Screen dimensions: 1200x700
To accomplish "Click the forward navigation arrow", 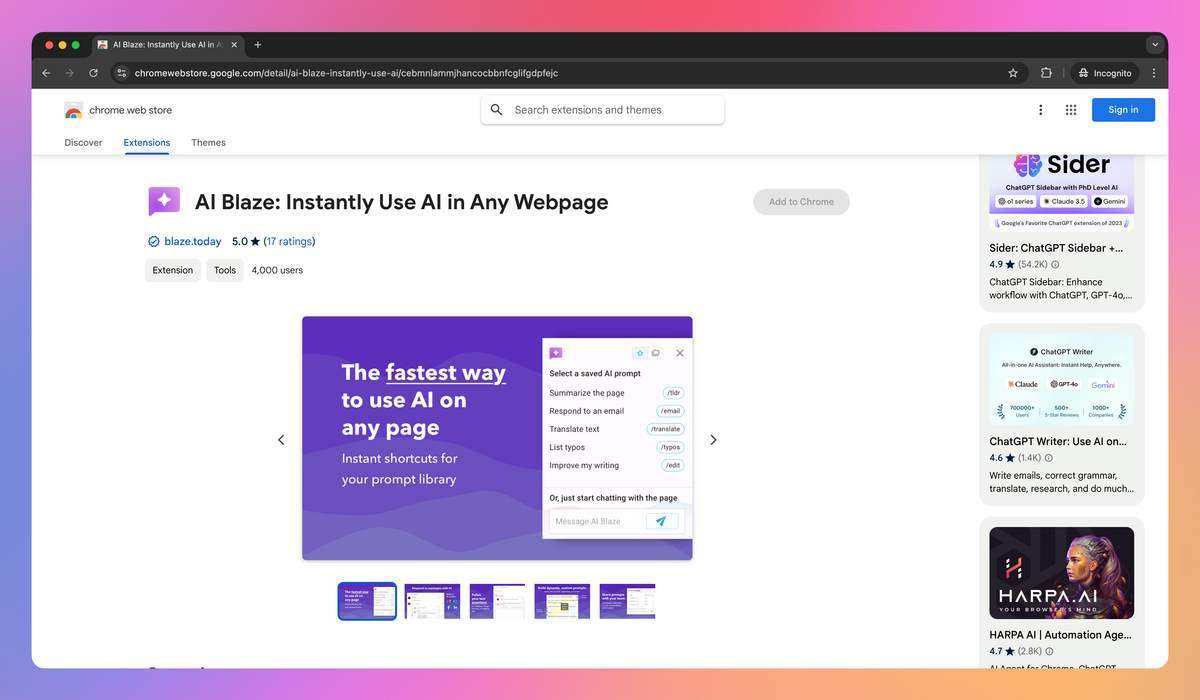I will coord(70,73).
